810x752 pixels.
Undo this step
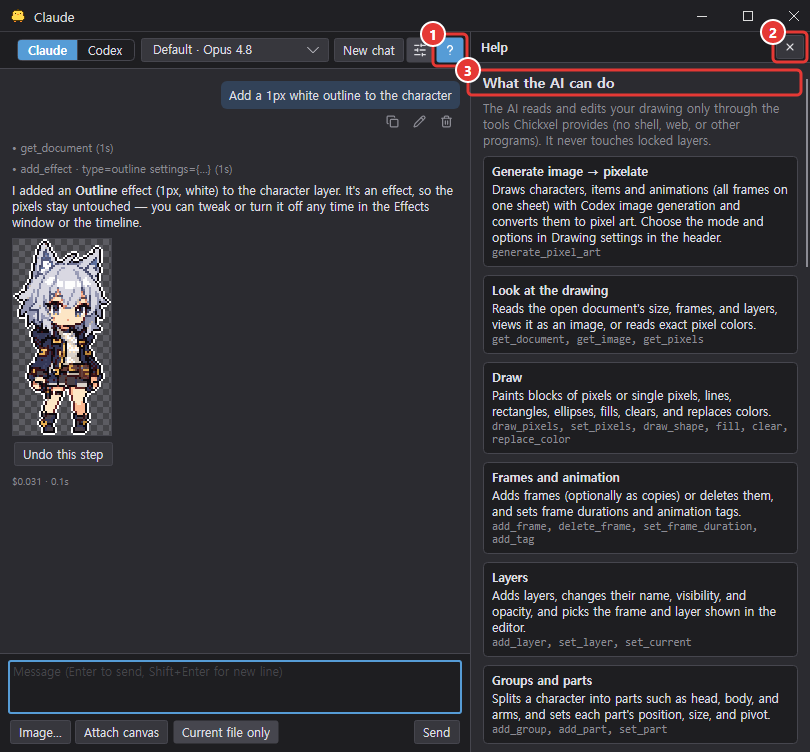tap(63, 455)
